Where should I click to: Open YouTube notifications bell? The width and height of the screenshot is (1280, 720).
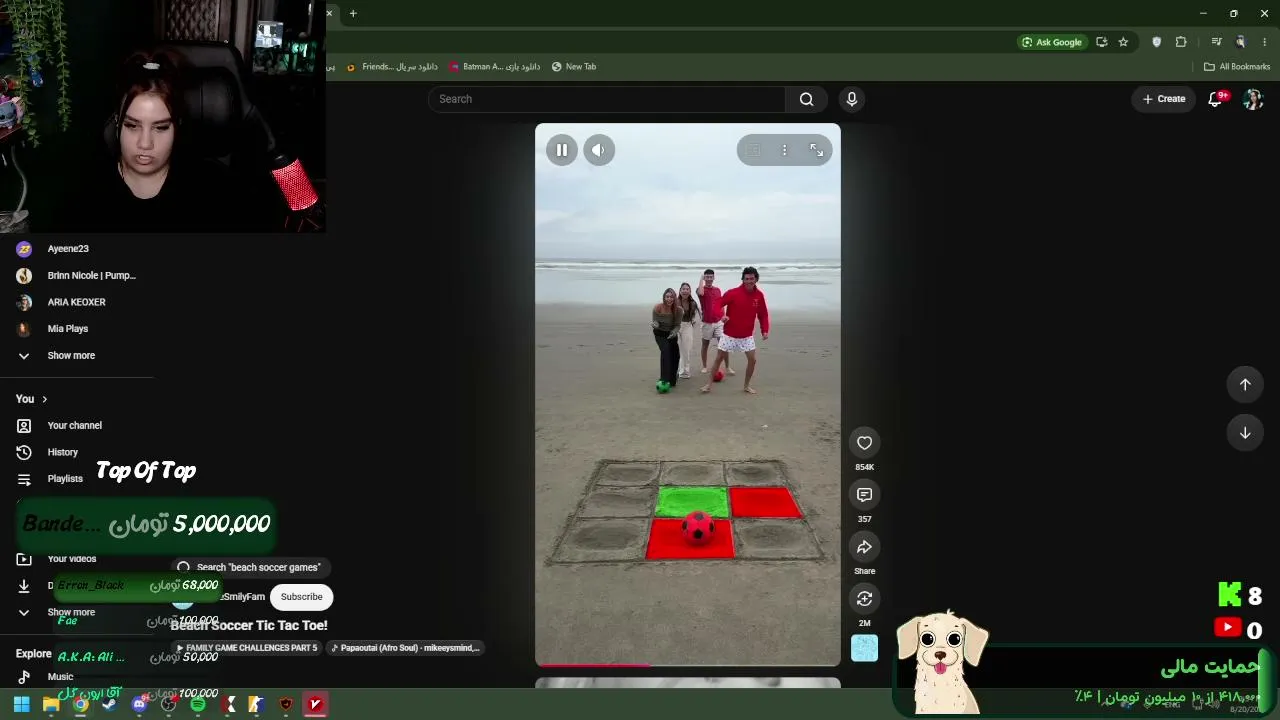click(x=1216, y=99)
